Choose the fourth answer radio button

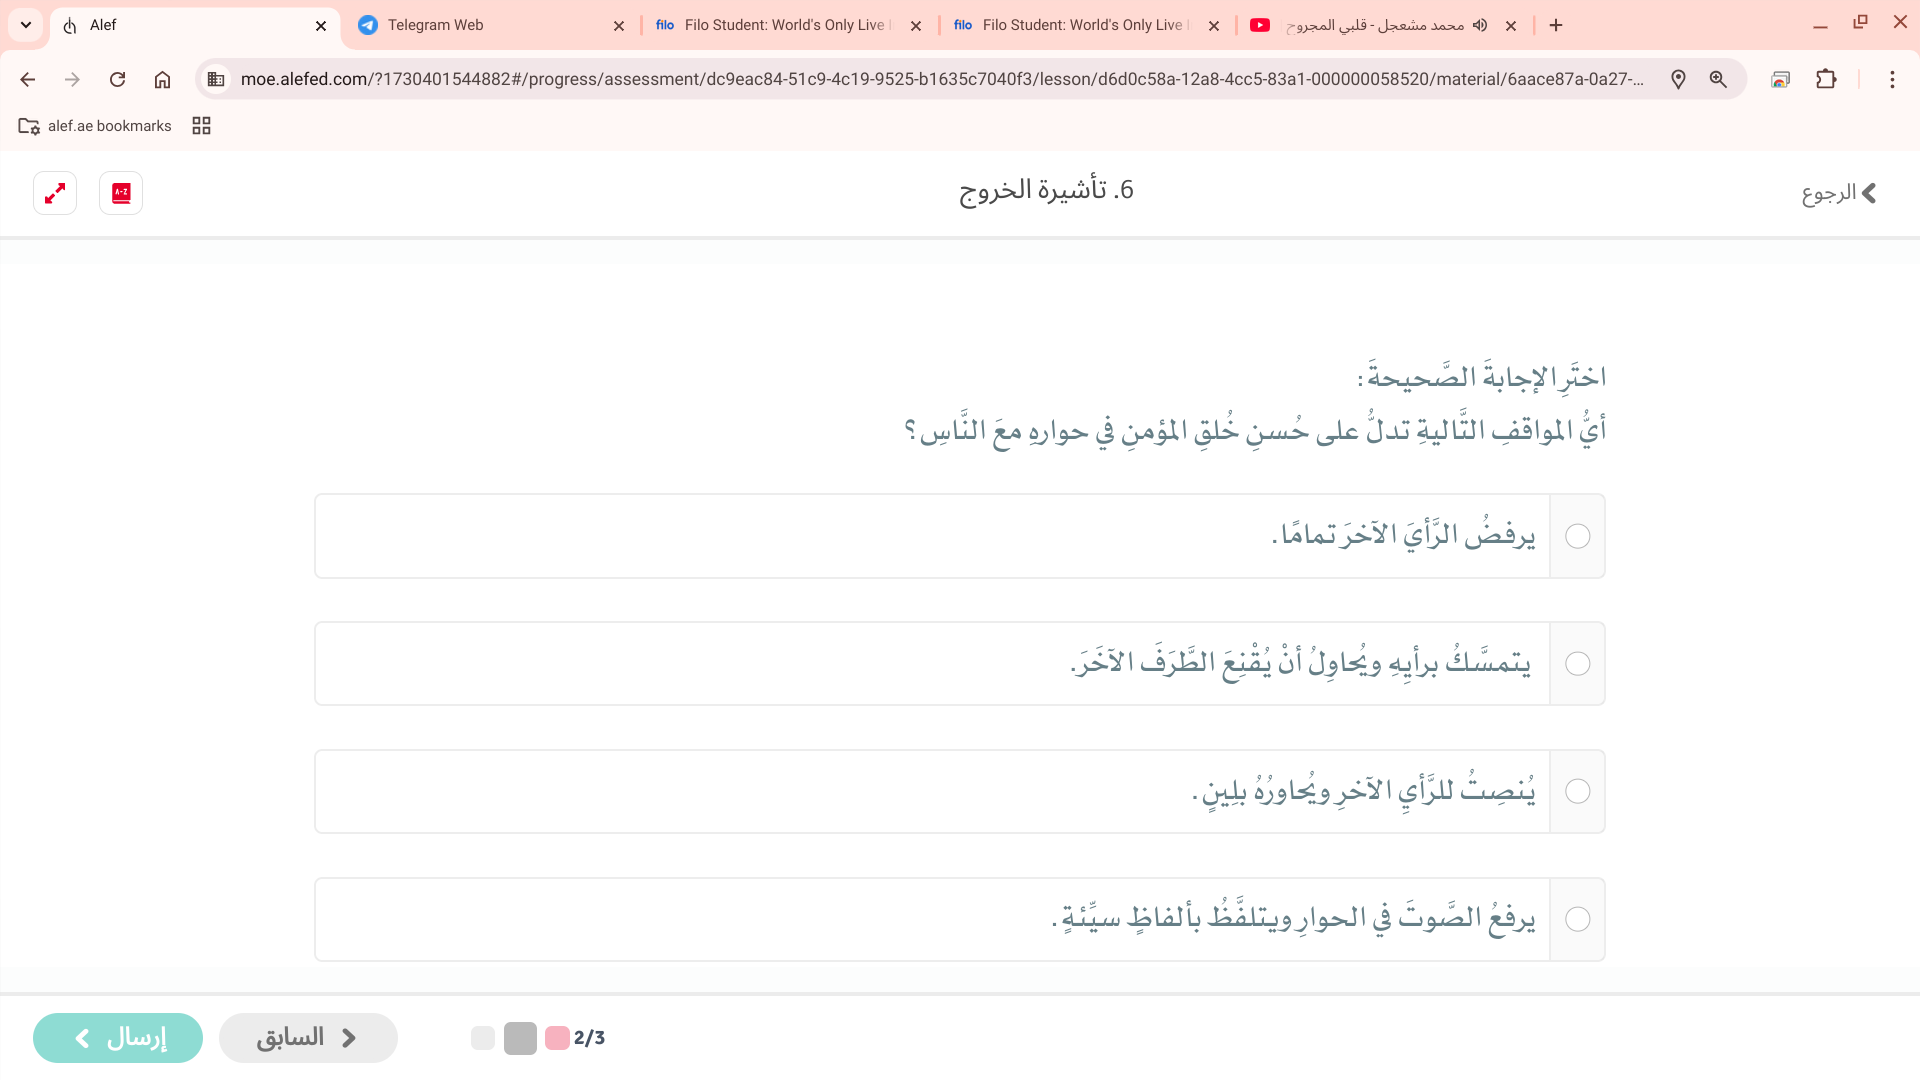click(1577, 920)
